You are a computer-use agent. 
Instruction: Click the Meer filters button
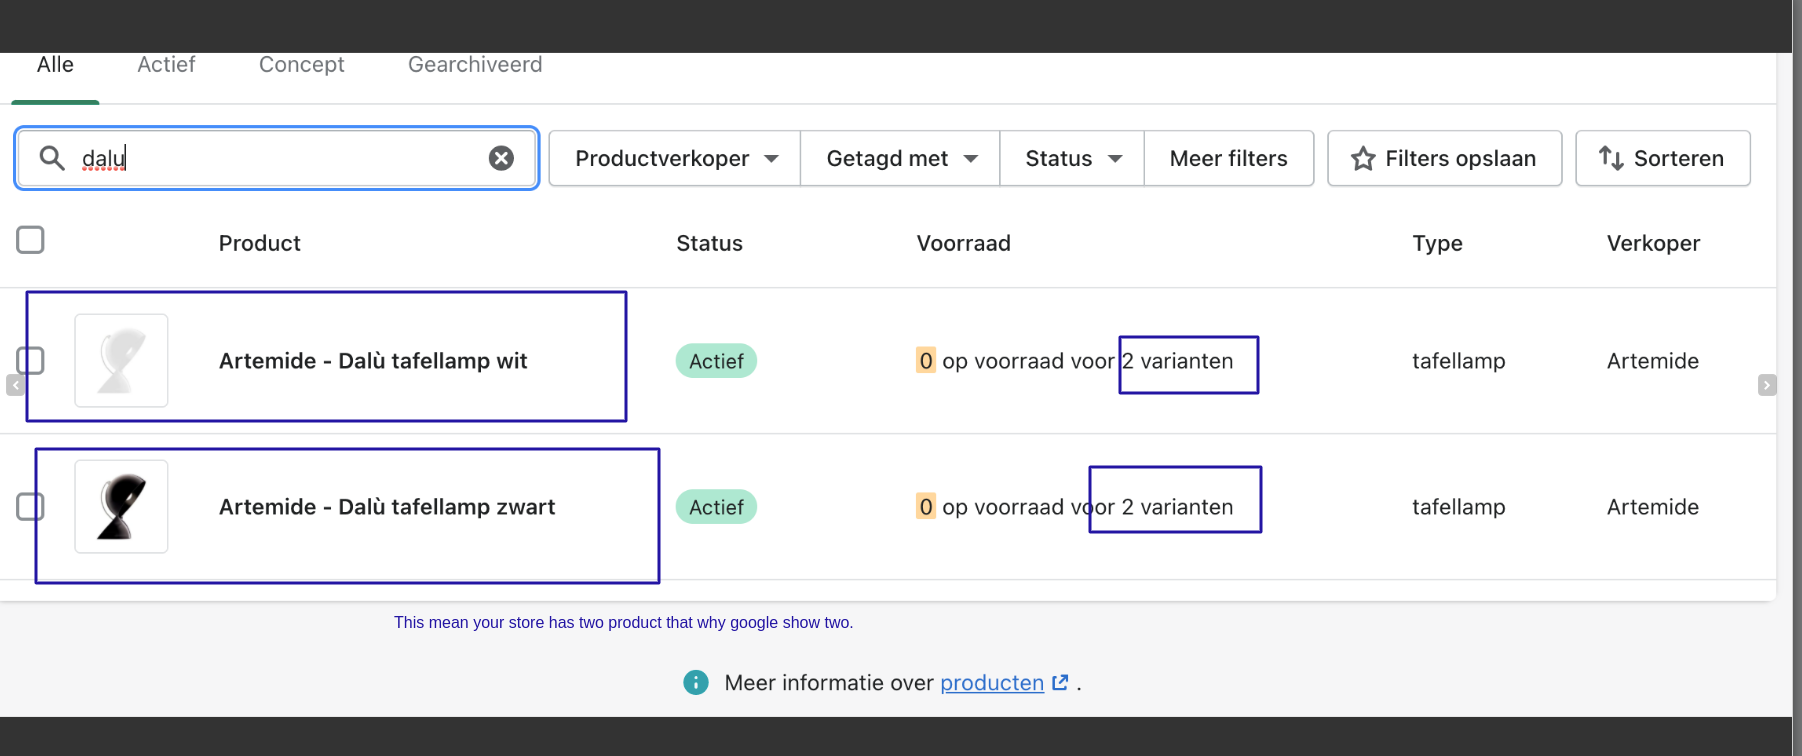click(x=1228, y=158)
